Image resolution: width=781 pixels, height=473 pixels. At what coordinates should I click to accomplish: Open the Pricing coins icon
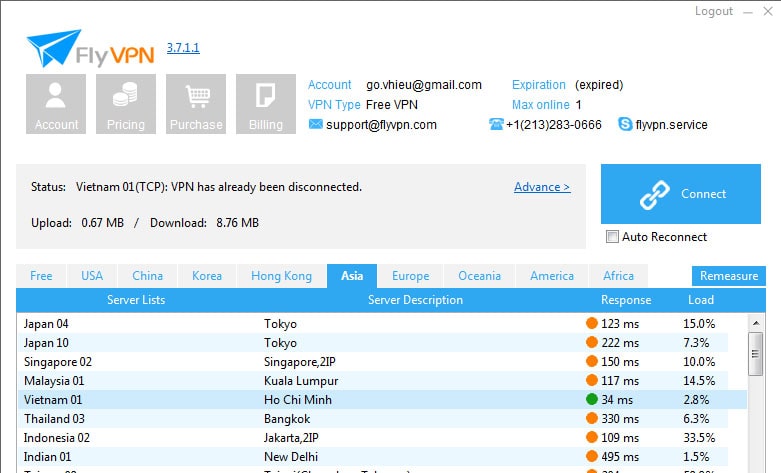tap(126, 104)
